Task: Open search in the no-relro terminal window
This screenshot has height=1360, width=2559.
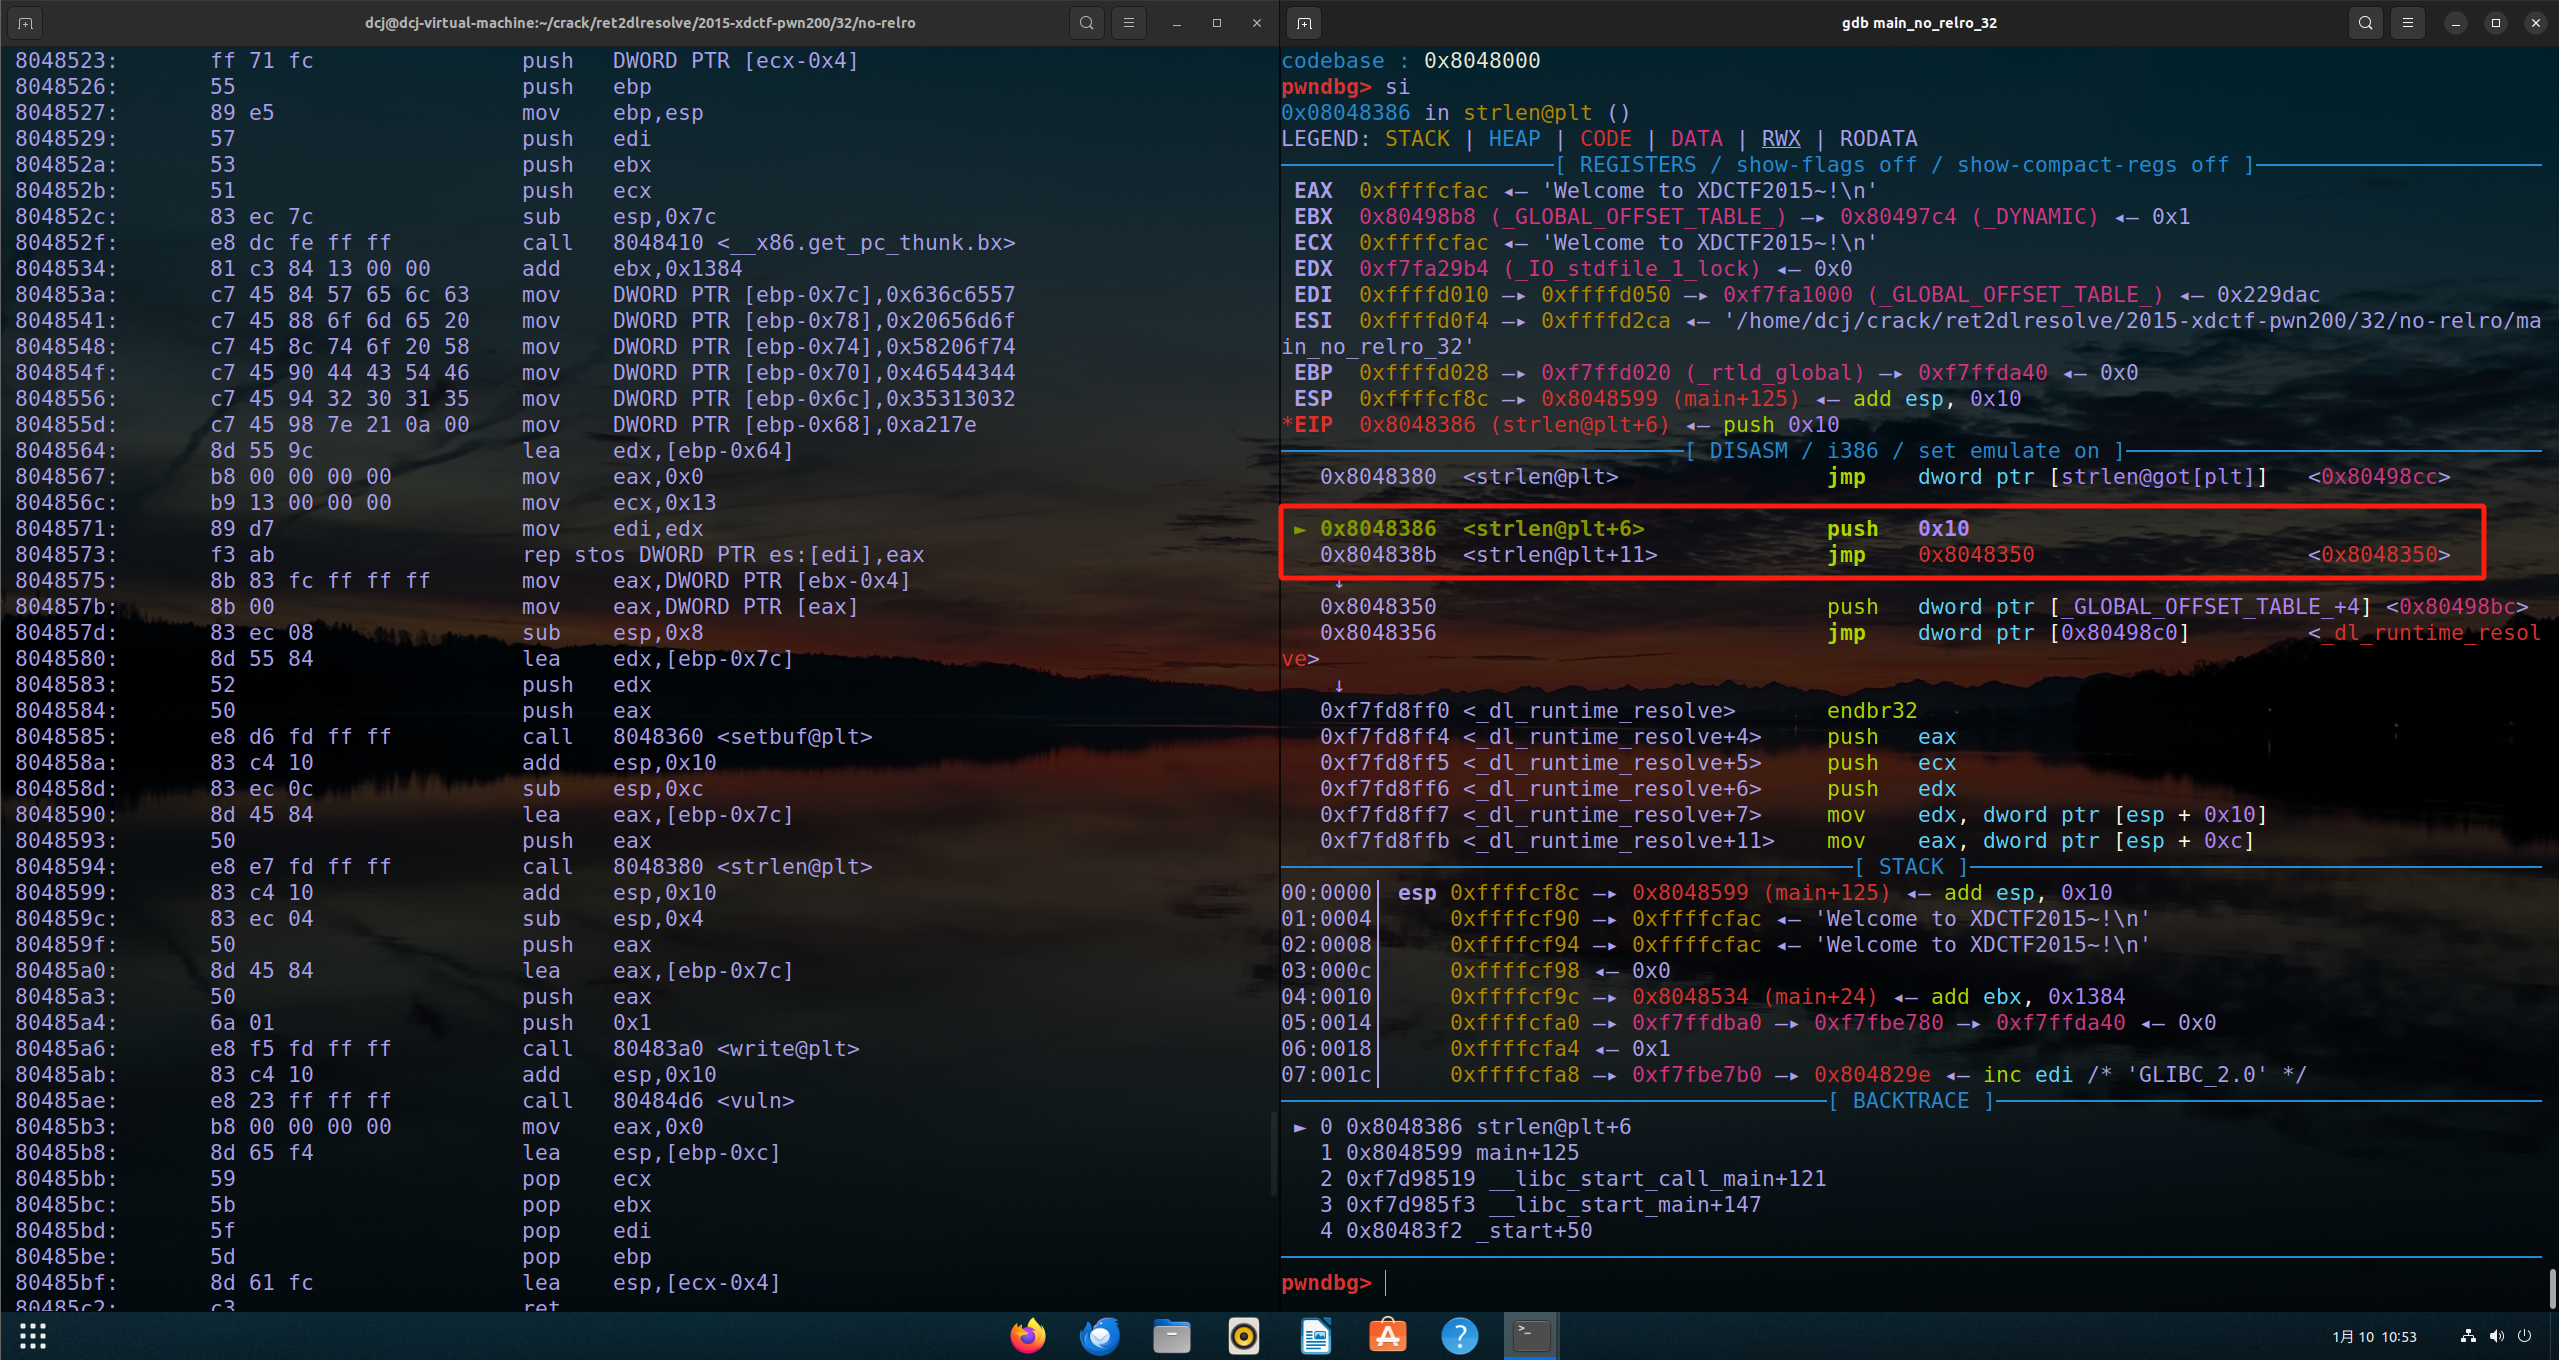Action: point(1086,23)
